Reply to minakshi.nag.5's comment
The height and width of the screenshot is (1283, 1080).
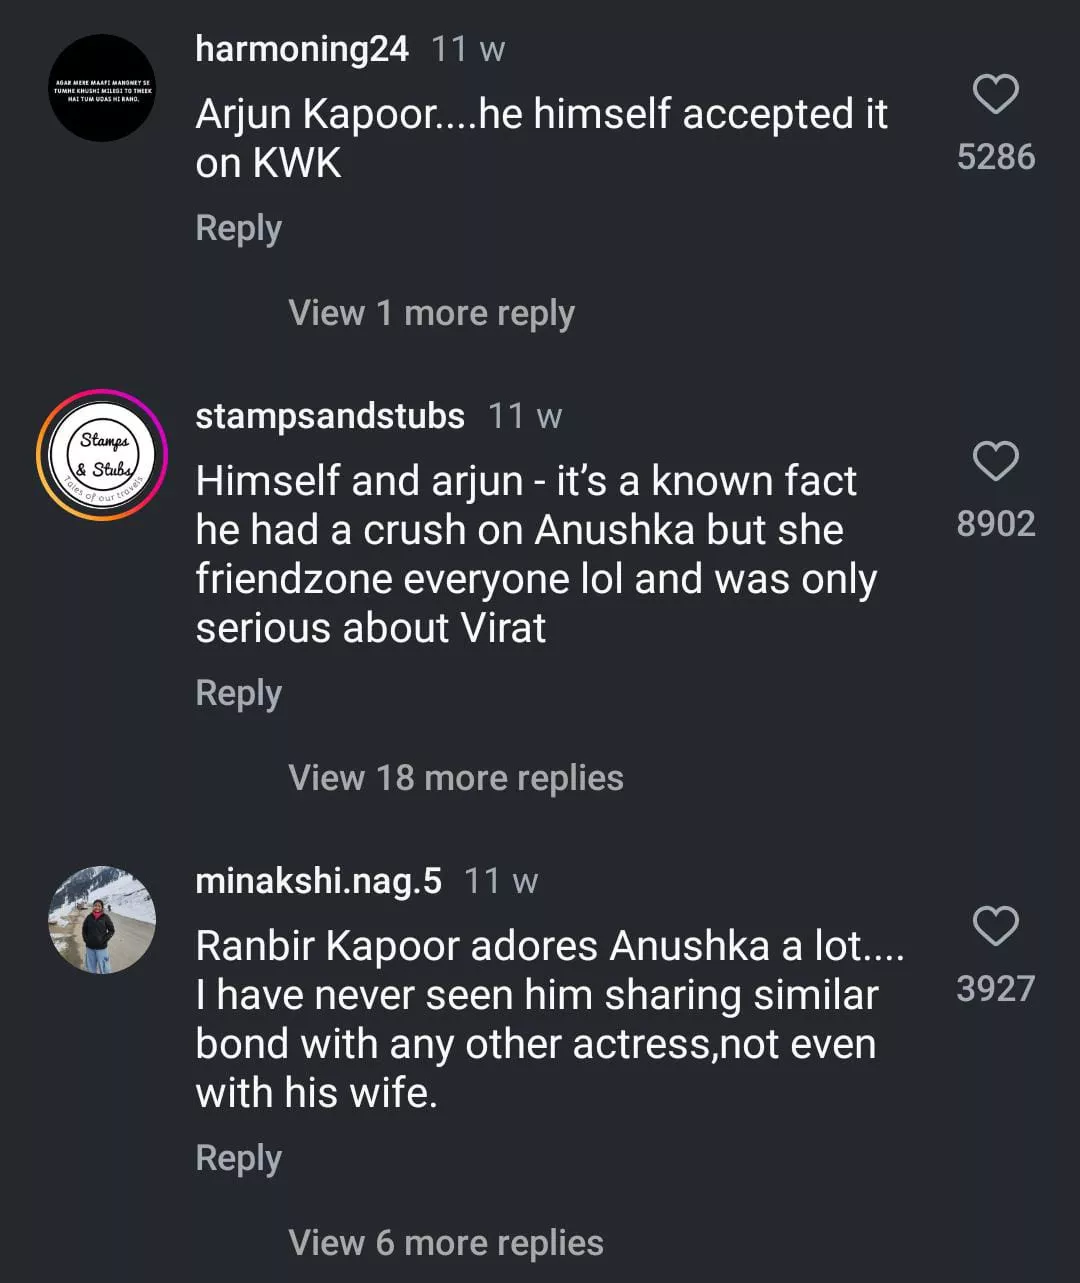(x=238, y=1158)
